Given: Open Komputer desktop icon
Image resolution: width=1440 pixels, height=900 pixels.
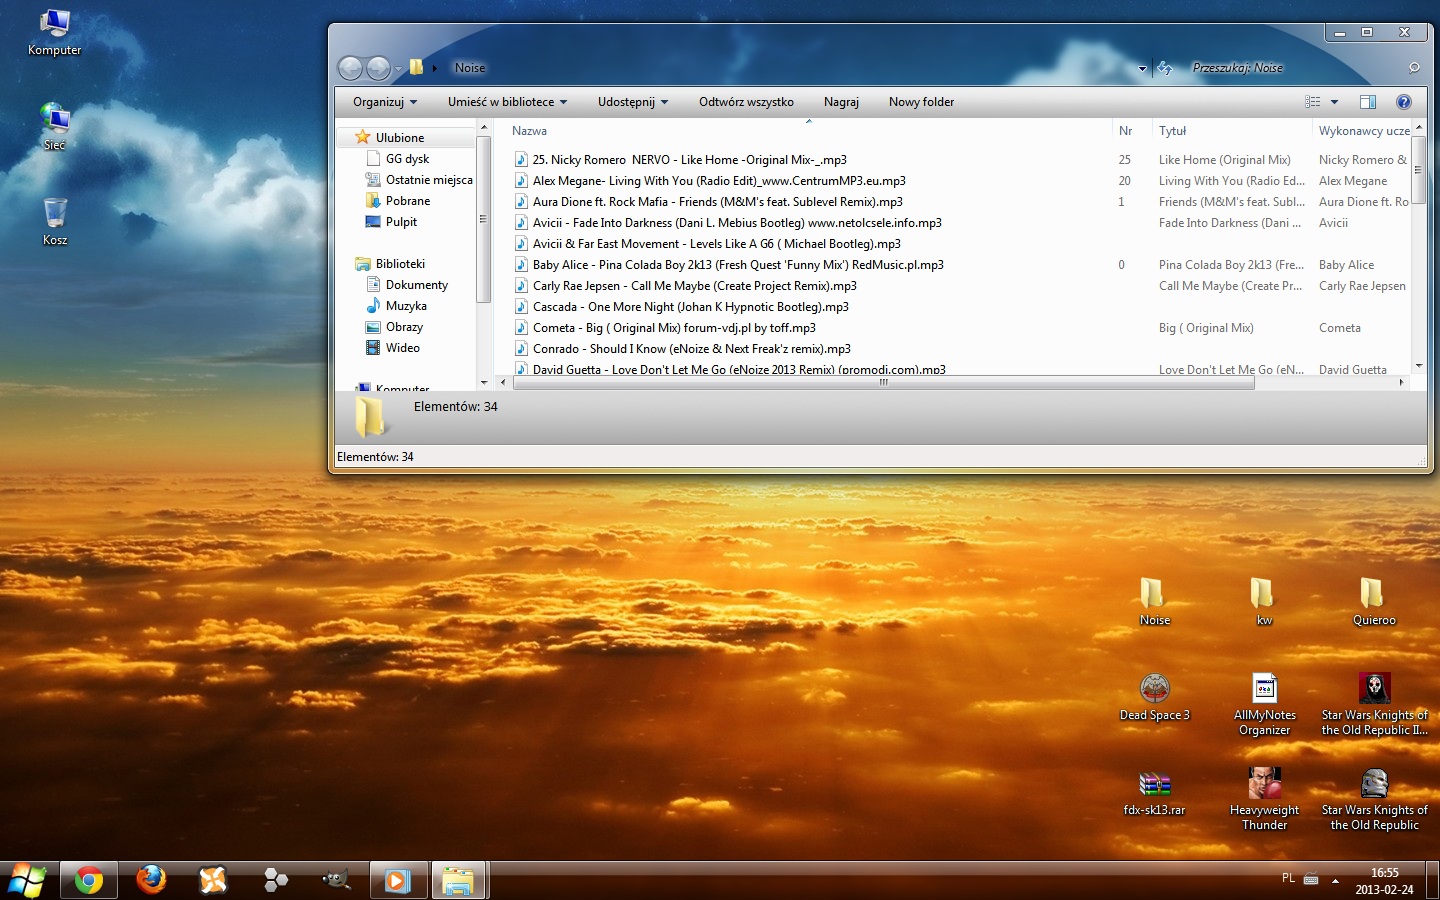Looking at the screenshot, I should click(54, 32).
